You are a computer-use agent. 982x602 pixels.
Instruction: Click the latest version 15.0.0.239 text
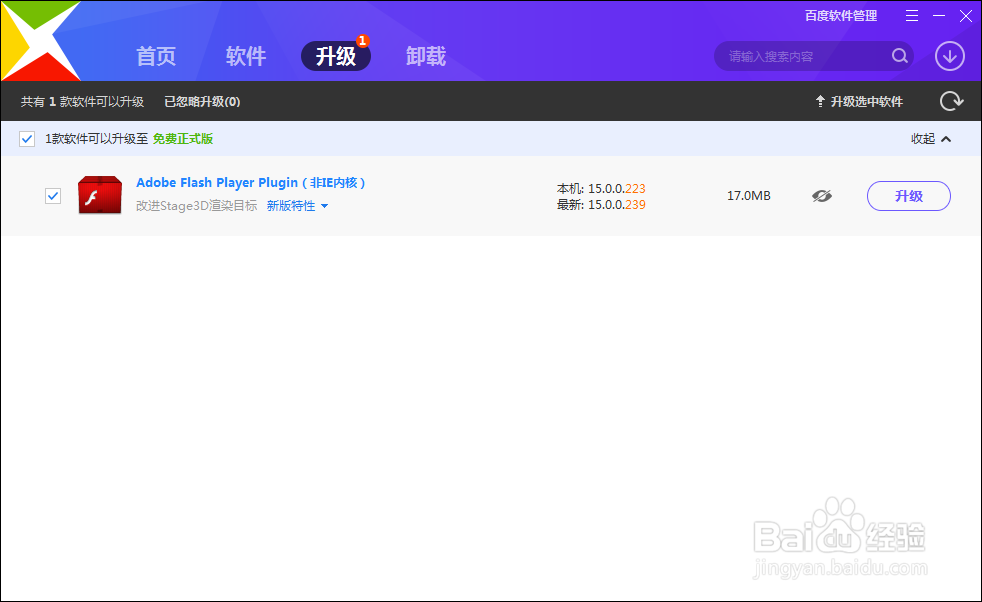601,205
